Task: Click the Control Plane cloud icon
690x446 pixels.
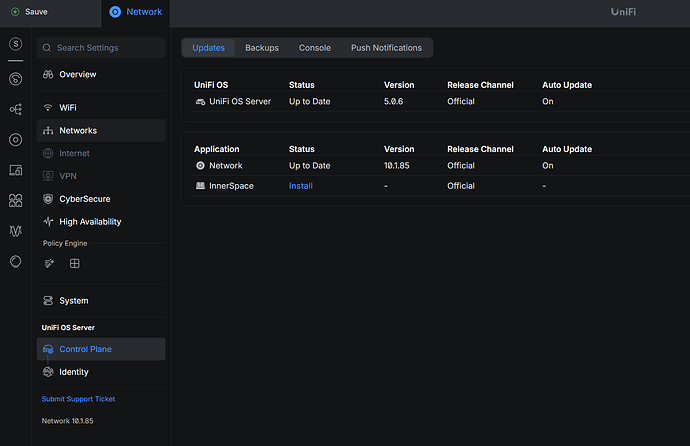Action: (48, 349)
